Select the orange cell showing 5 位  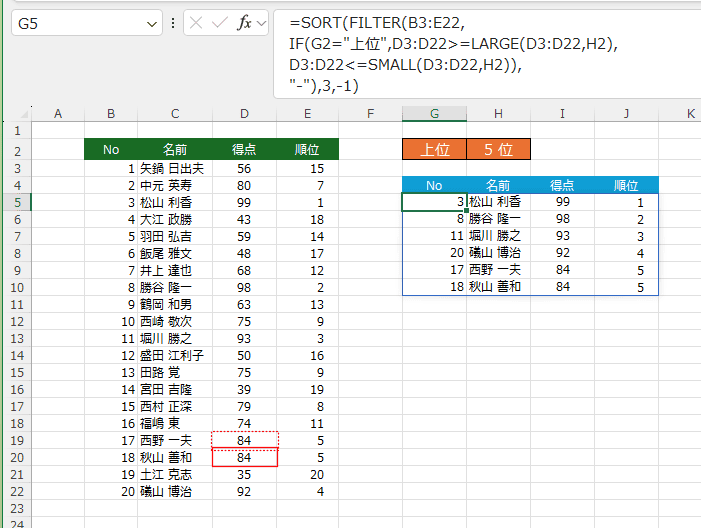point(498,150)
